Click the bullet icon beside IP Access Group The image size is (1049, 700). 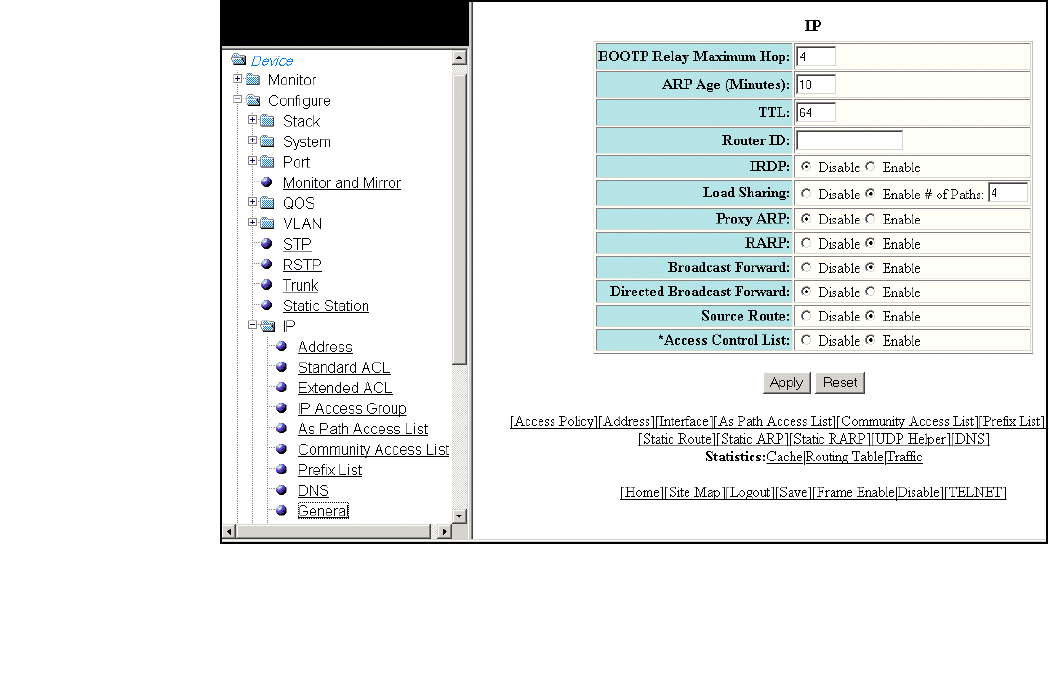pyautogui.click(x=282, y=408)
